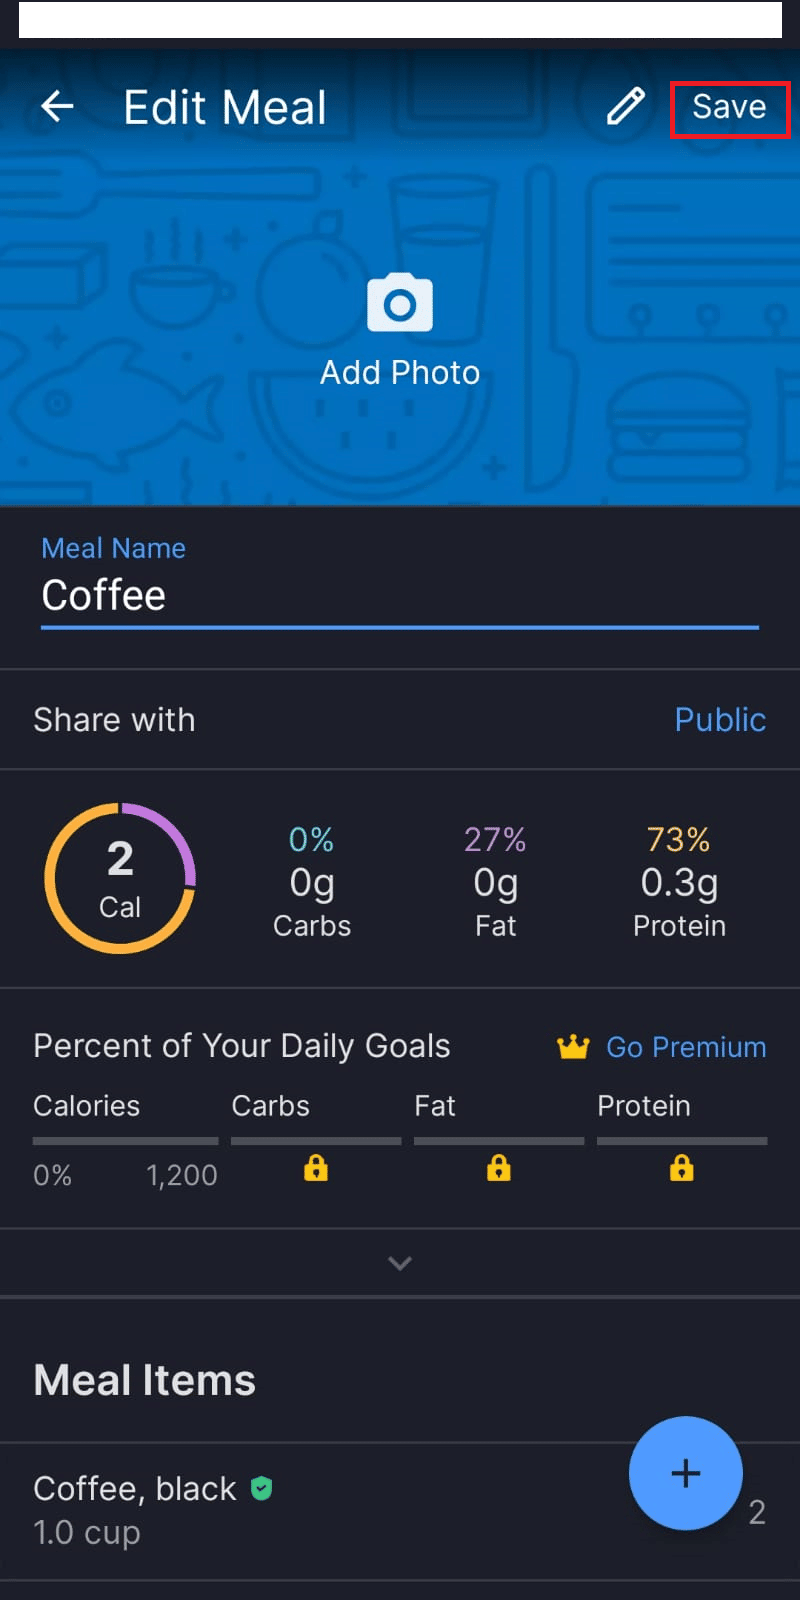The height and width of the screenshot is (1600, 800).
Task: Tap the Add Photo label
Action: (400, 373)
